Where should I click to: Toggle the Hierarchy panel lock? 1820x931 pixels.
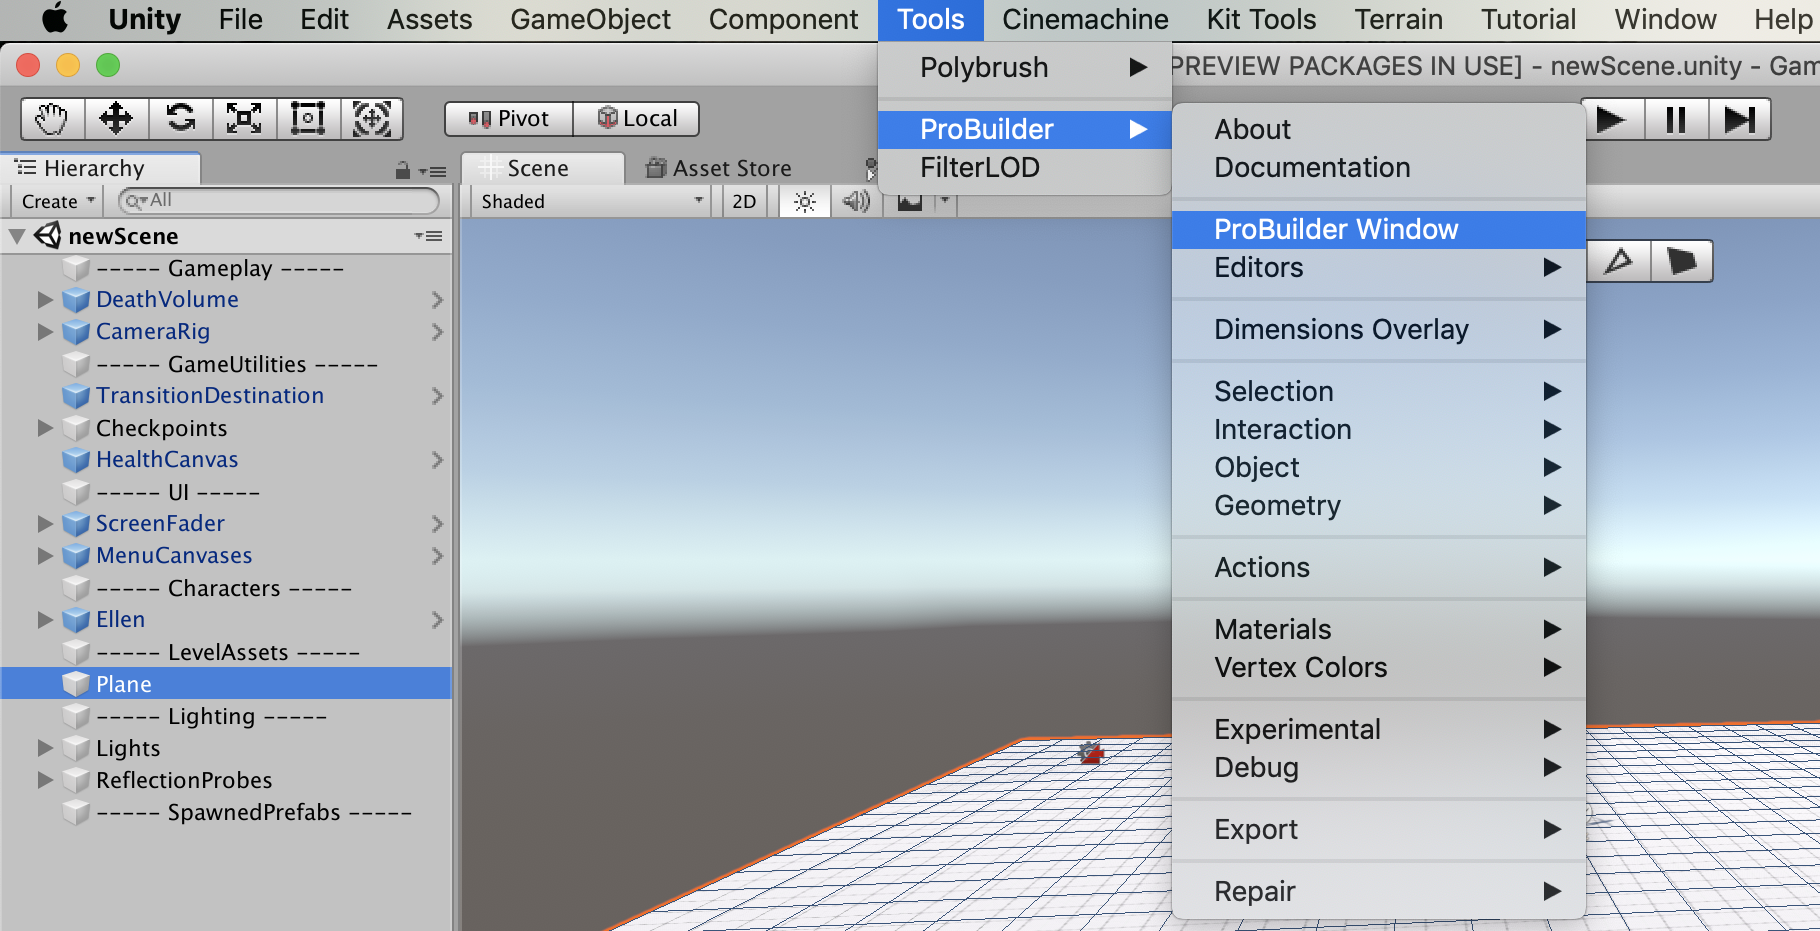tap(402, 171)
